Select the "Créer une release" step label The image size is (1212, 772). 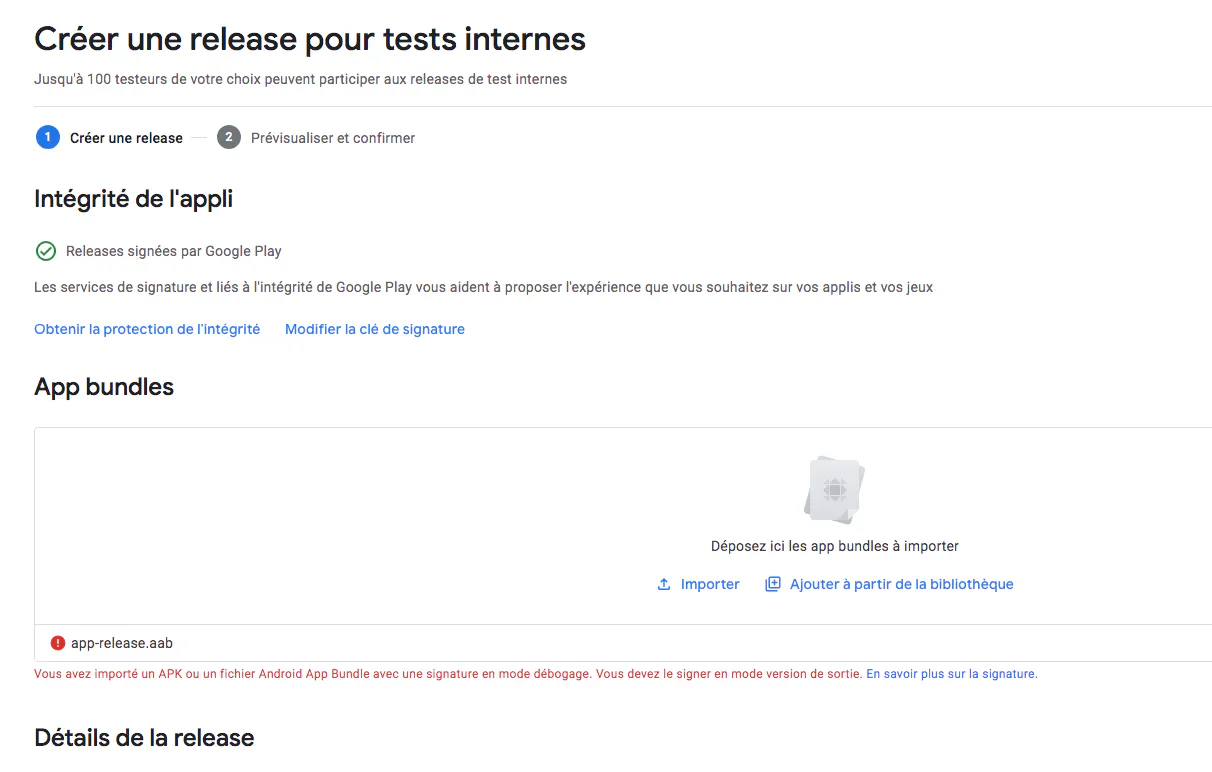[126, 138]
